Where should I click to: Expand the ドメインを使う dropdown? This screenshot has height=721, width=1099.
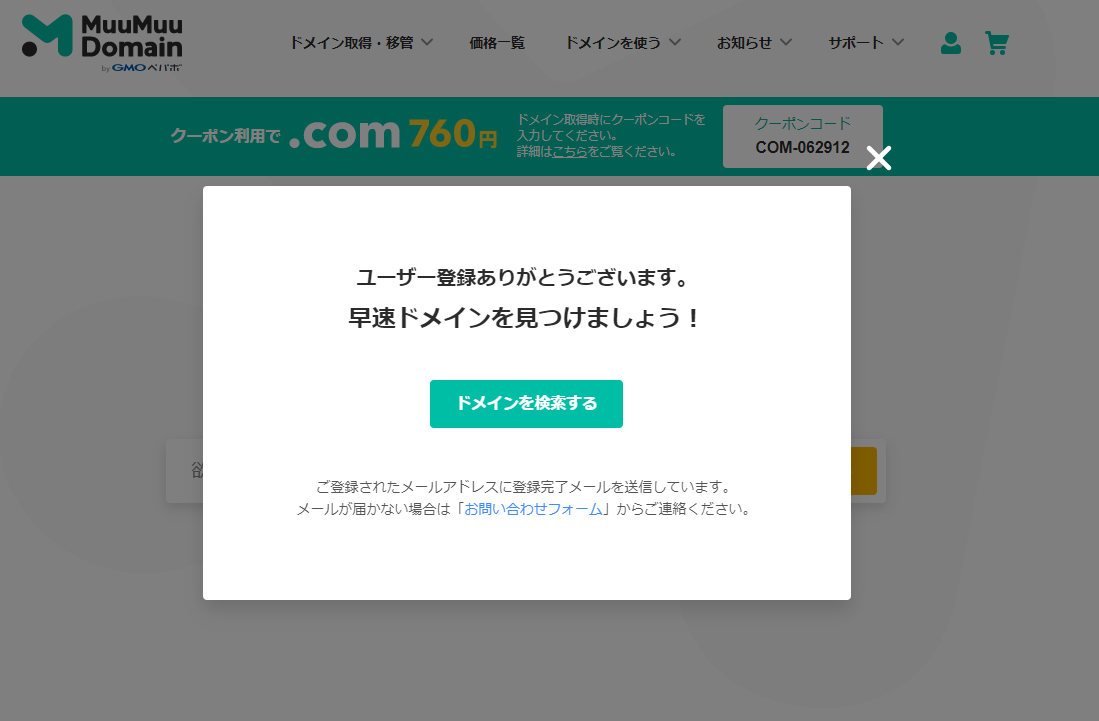(x=622, y=42)
